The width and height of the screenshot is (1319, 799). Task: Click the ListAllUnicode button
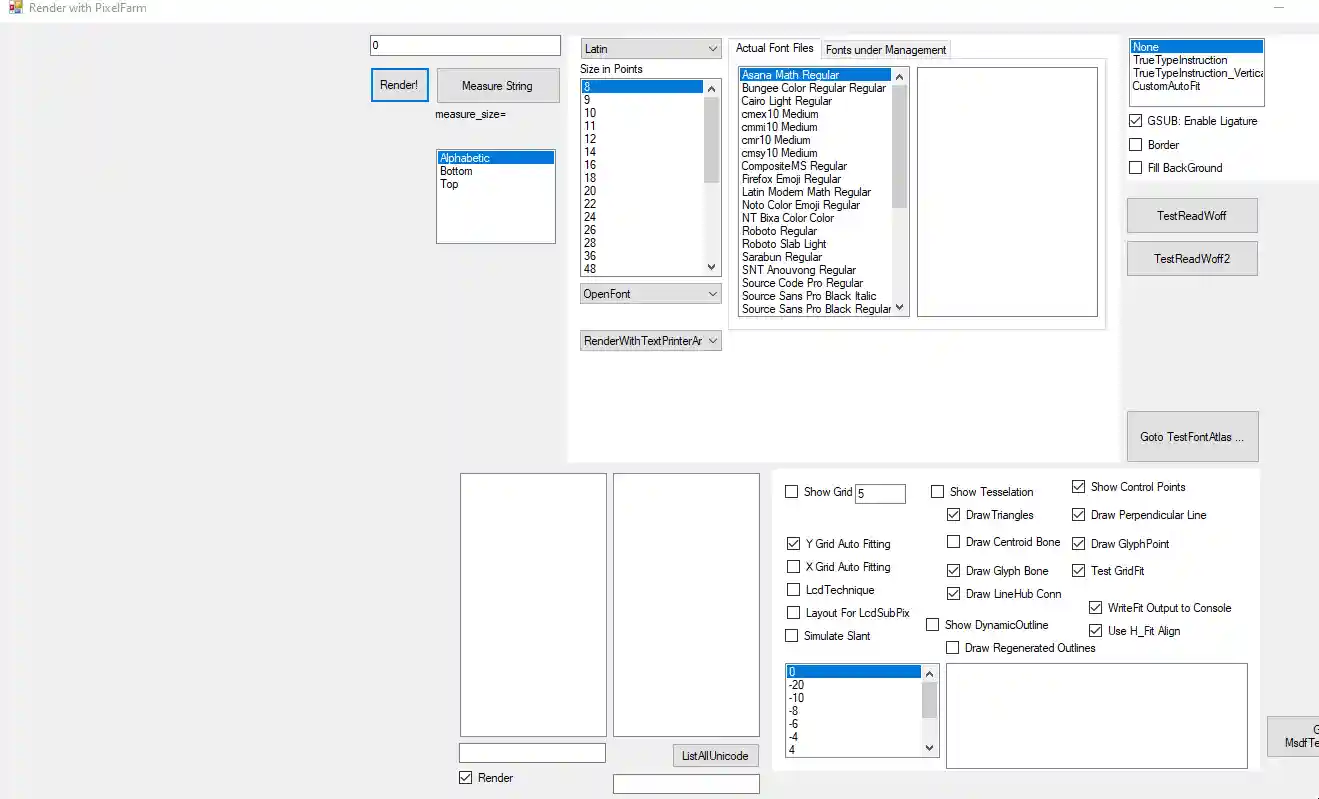[x=715, y=756]
